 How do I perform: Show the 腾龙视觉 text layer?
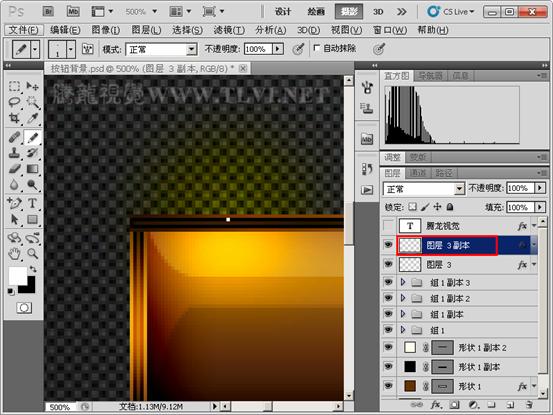pyautogui.click(x=388, y=225)
